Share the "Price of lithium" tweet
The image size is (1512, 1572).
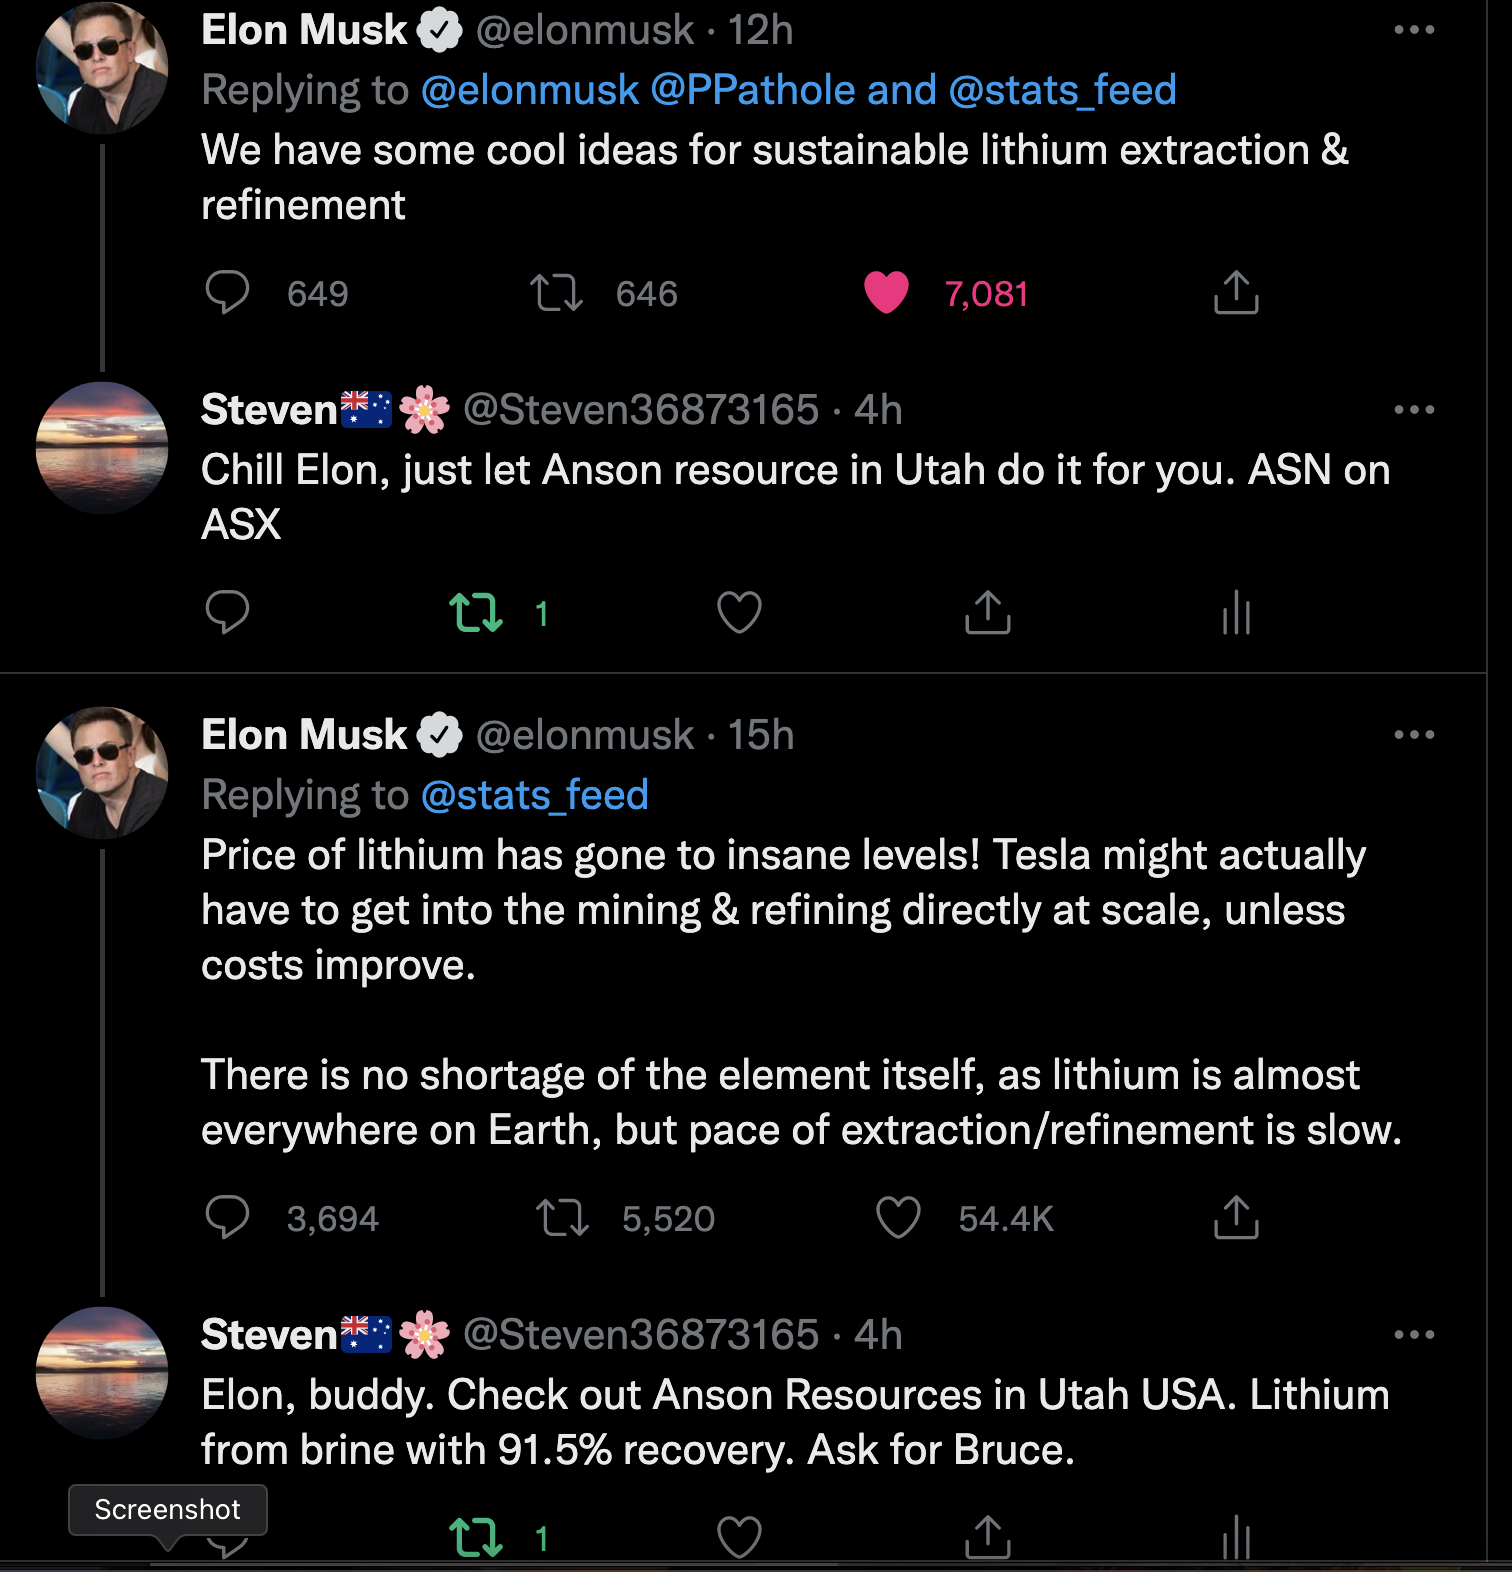[1236, 1218]
